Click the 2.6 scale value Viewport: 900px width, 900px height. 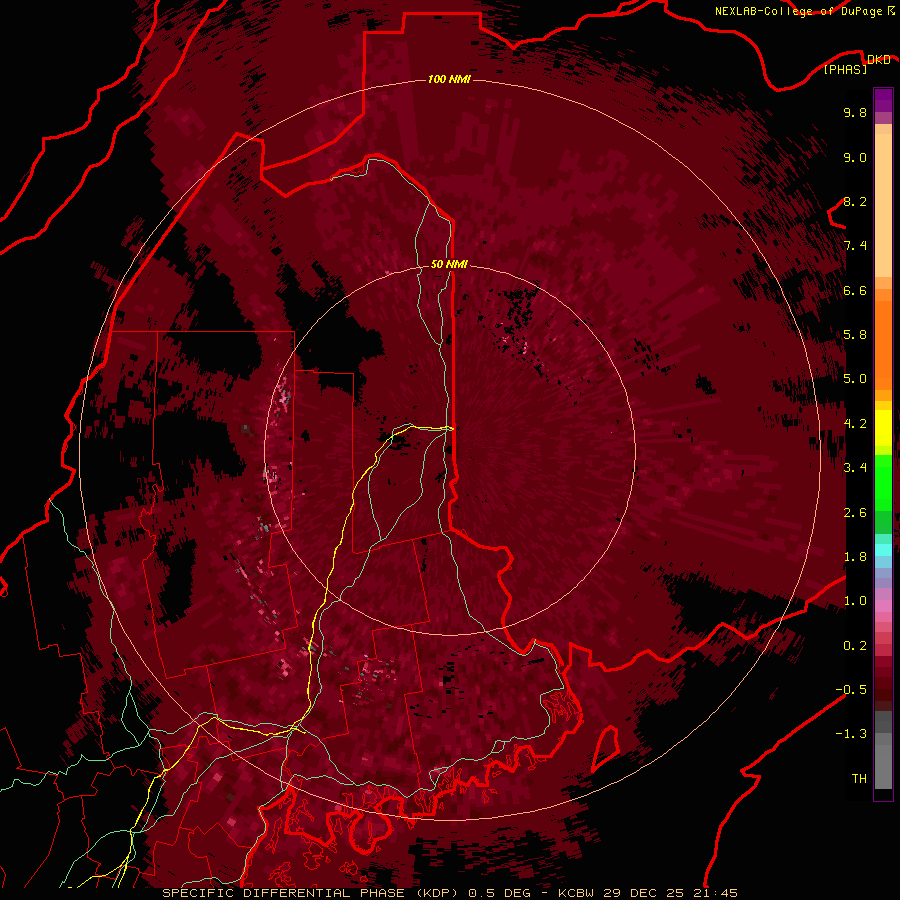(855, 513)
